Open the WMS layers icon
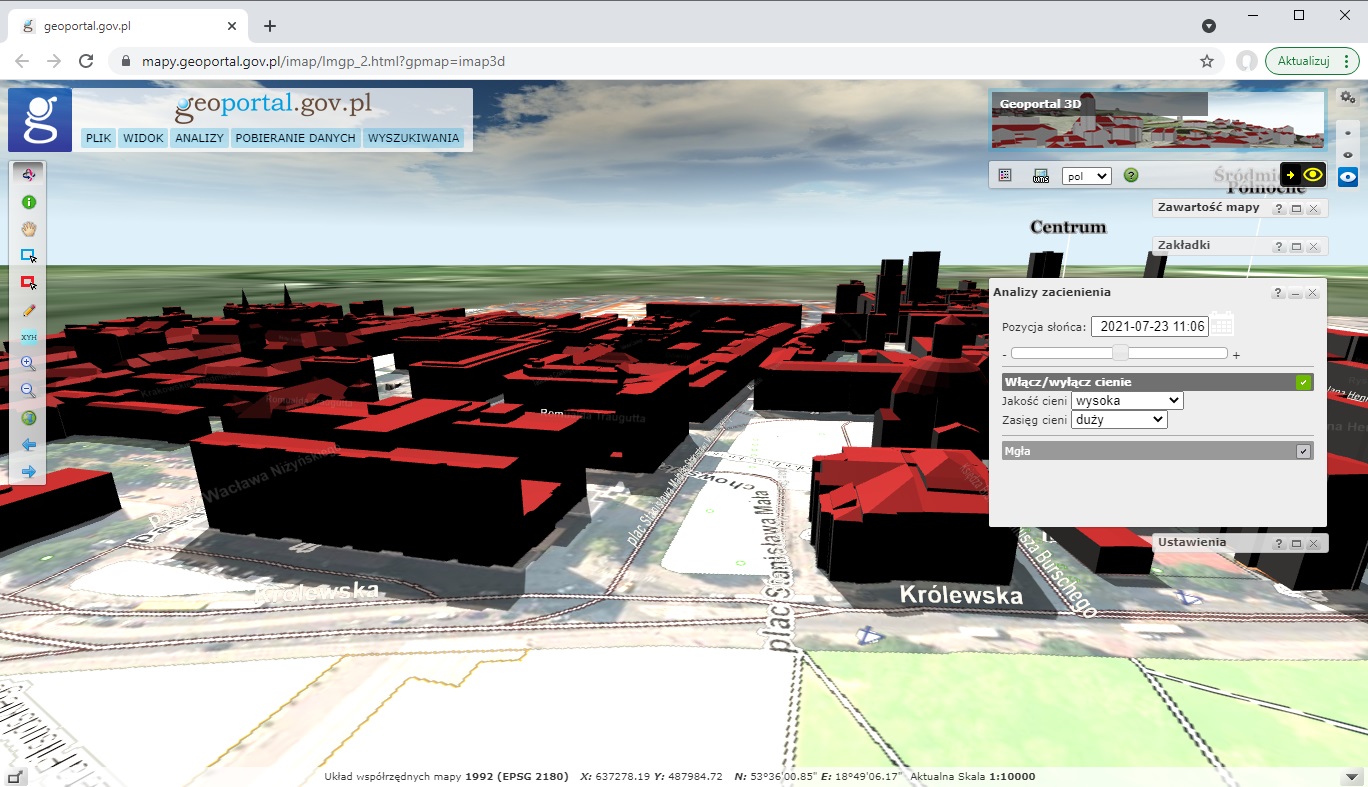This screenshot has width=1368, height=787. click(x=1041, y=175)
